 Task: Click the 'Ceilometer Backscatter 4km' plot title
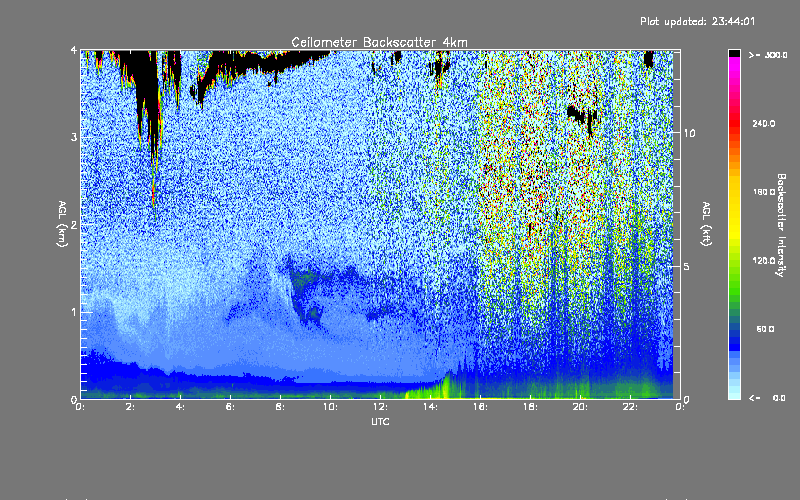(x=379, y=42)
